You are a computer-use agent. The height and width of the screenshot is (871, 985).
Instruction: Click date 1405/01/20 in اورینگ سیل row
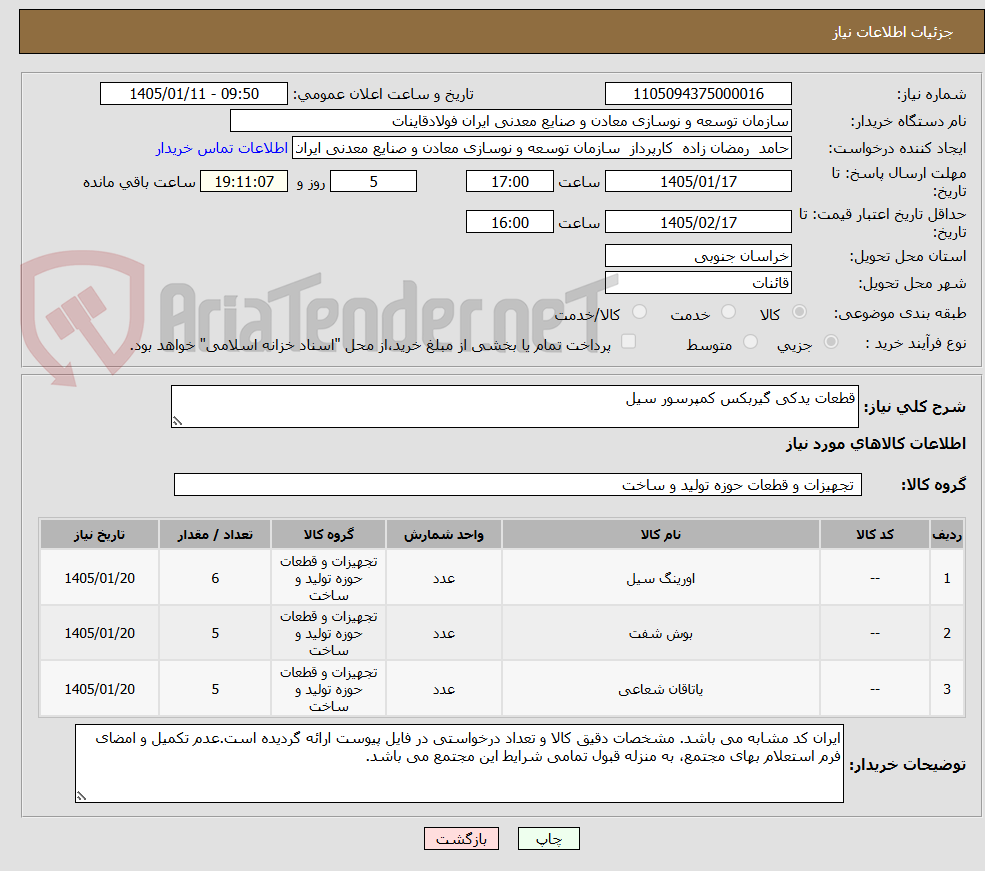coord(99,578)
